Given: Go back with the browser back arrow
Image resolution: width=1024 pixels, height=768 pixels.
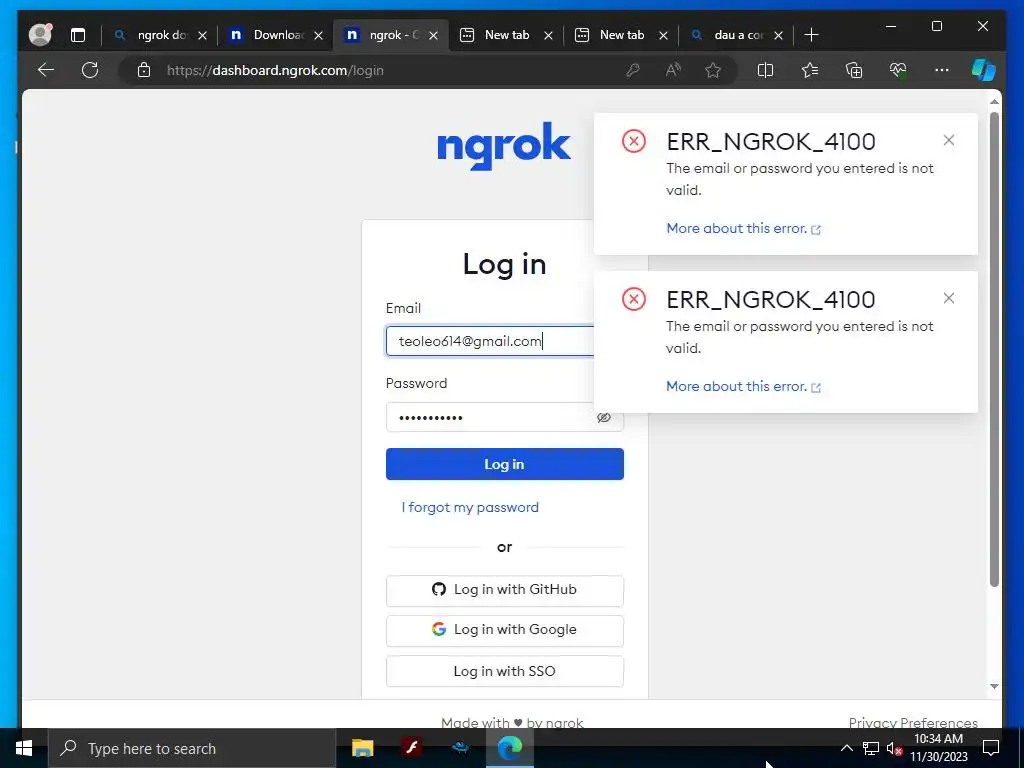Looking at the screenshot, I should pyautogui.click(x=46, y=70).
